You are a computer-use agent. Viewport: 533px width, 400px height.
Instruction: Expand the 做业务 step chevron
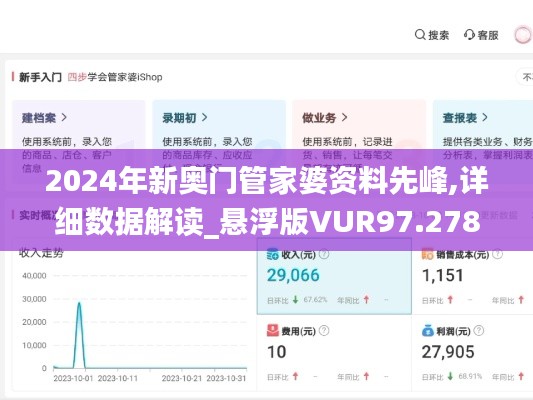point(344,118)
